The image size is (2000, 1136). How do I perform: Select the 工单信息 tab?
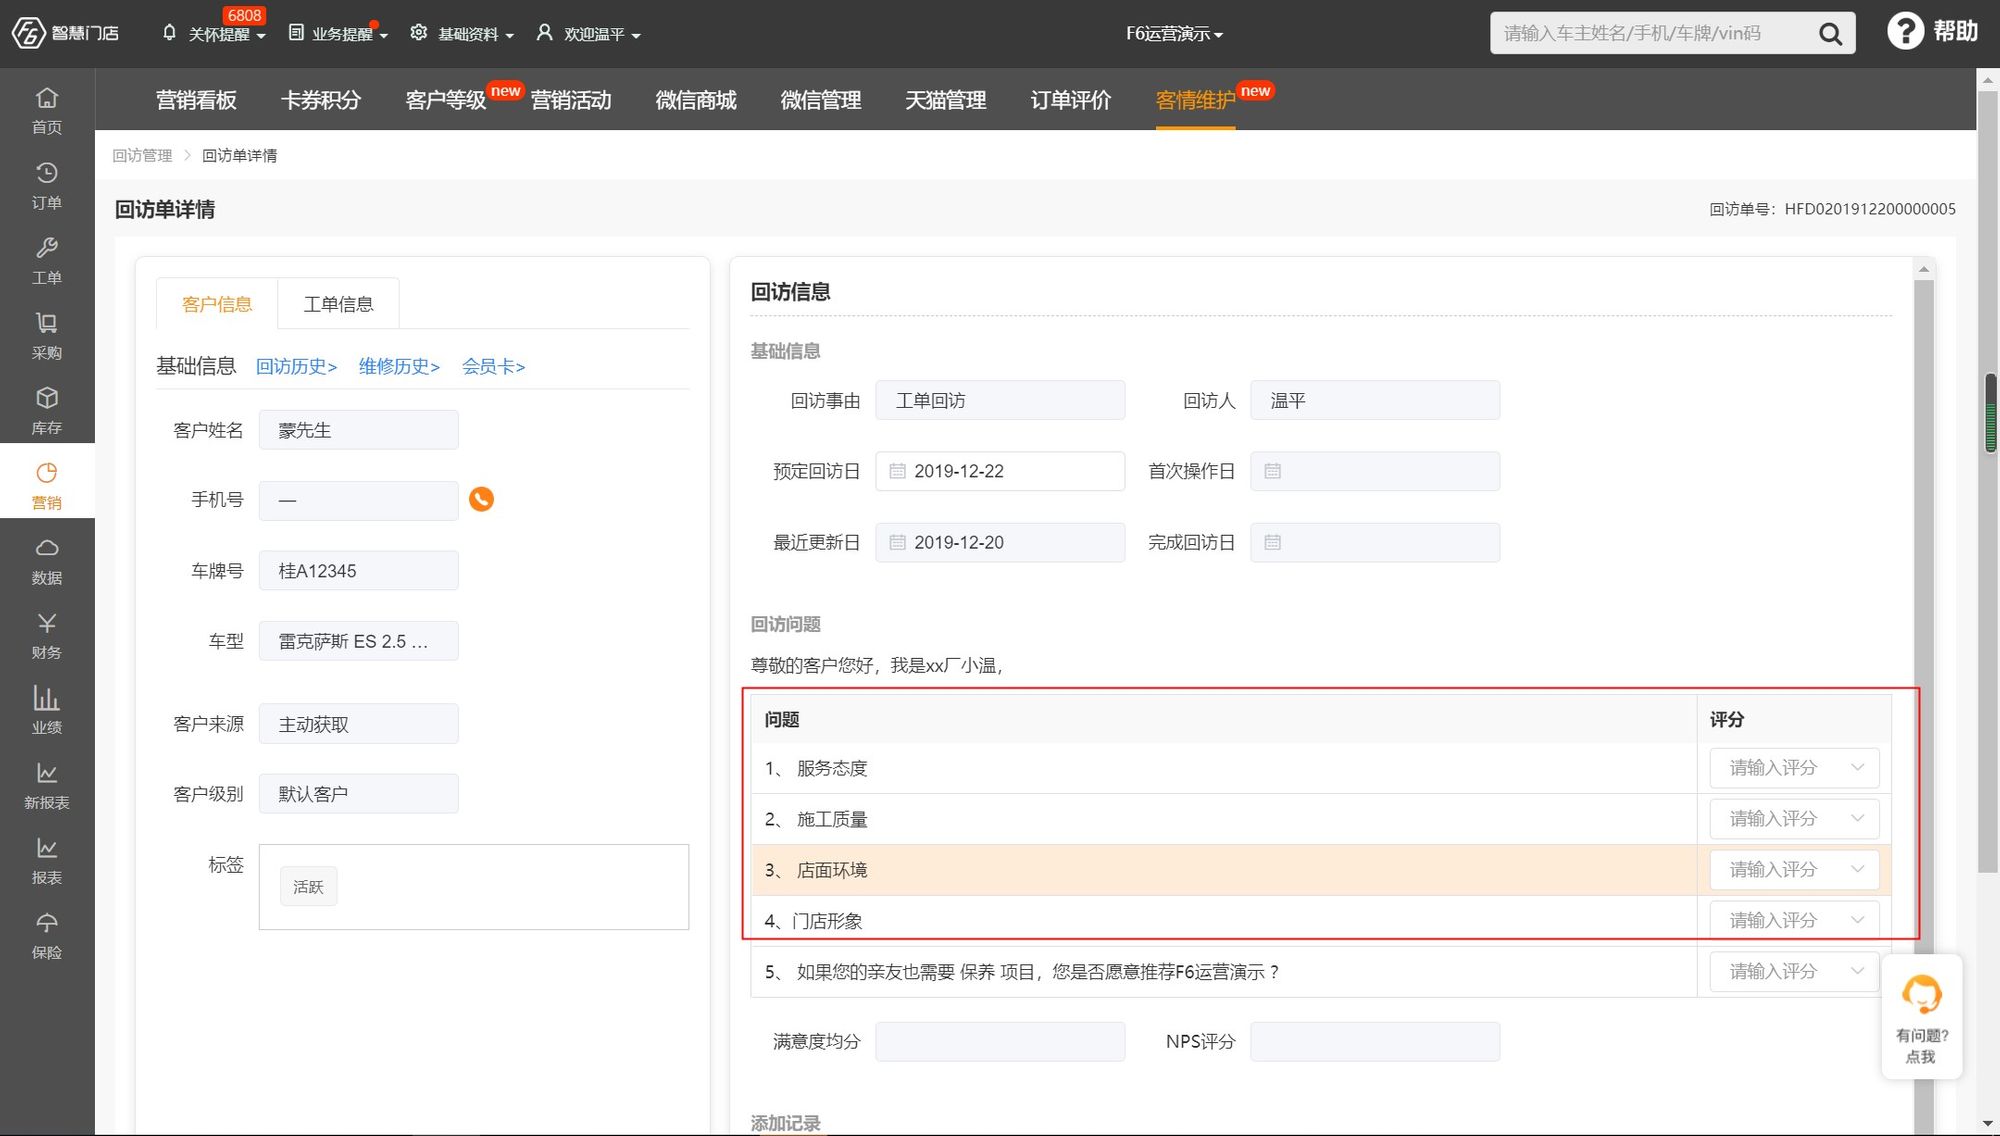(338, 304)
